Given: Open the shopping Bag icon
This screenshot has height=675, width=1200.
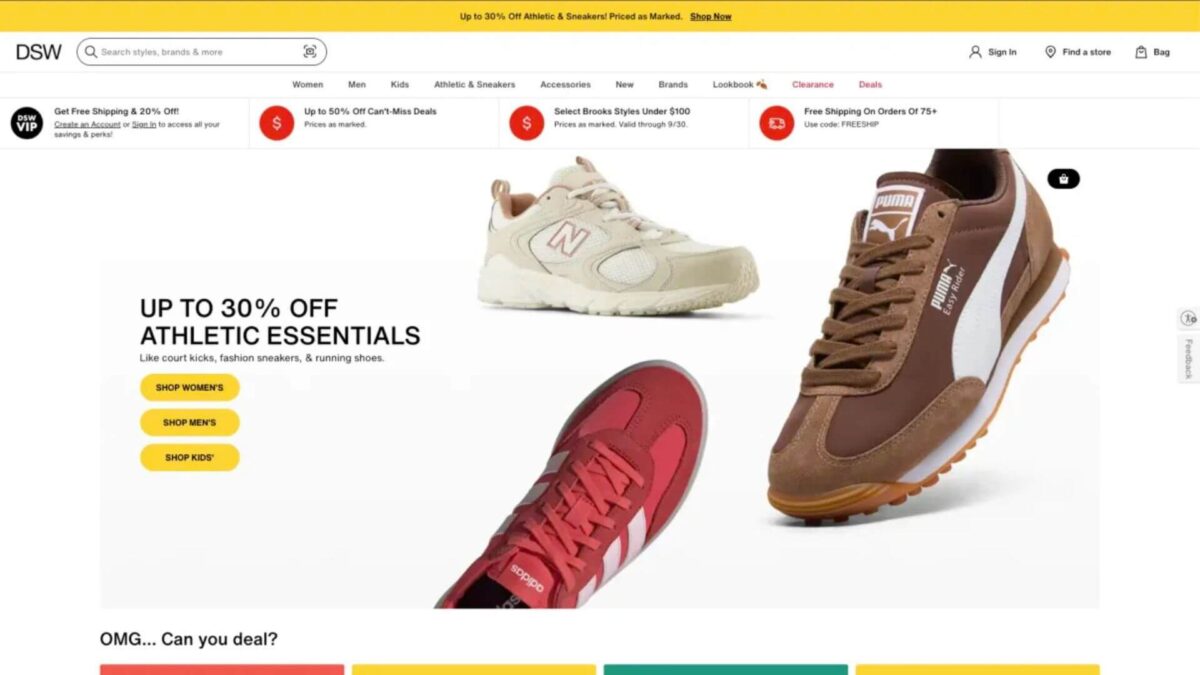Looking at the screenshot, I should click(1141, 52).
